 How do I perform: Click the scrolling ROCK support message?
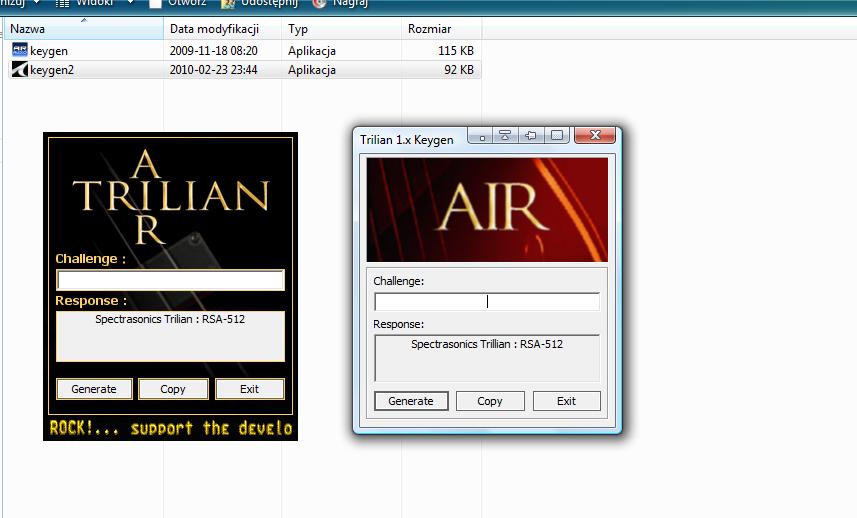[x=171, y=428]
